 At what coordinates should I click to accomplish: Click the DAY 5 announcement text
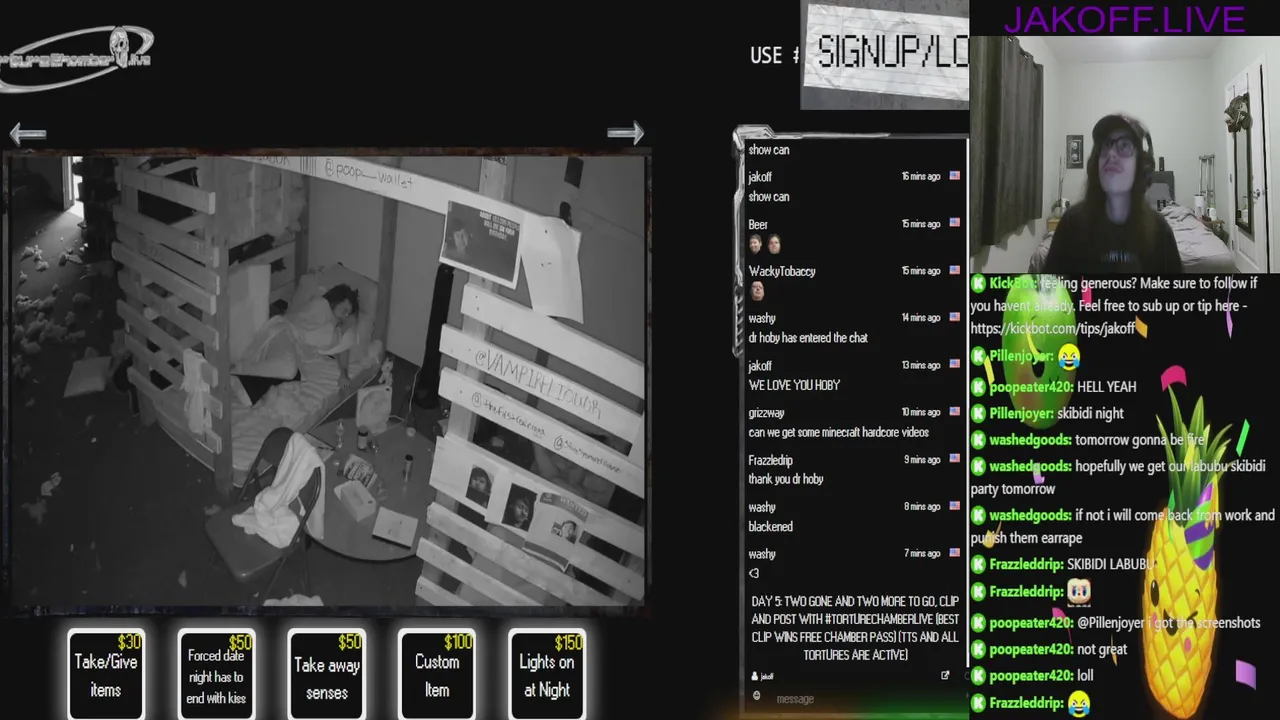click(855, 628)
